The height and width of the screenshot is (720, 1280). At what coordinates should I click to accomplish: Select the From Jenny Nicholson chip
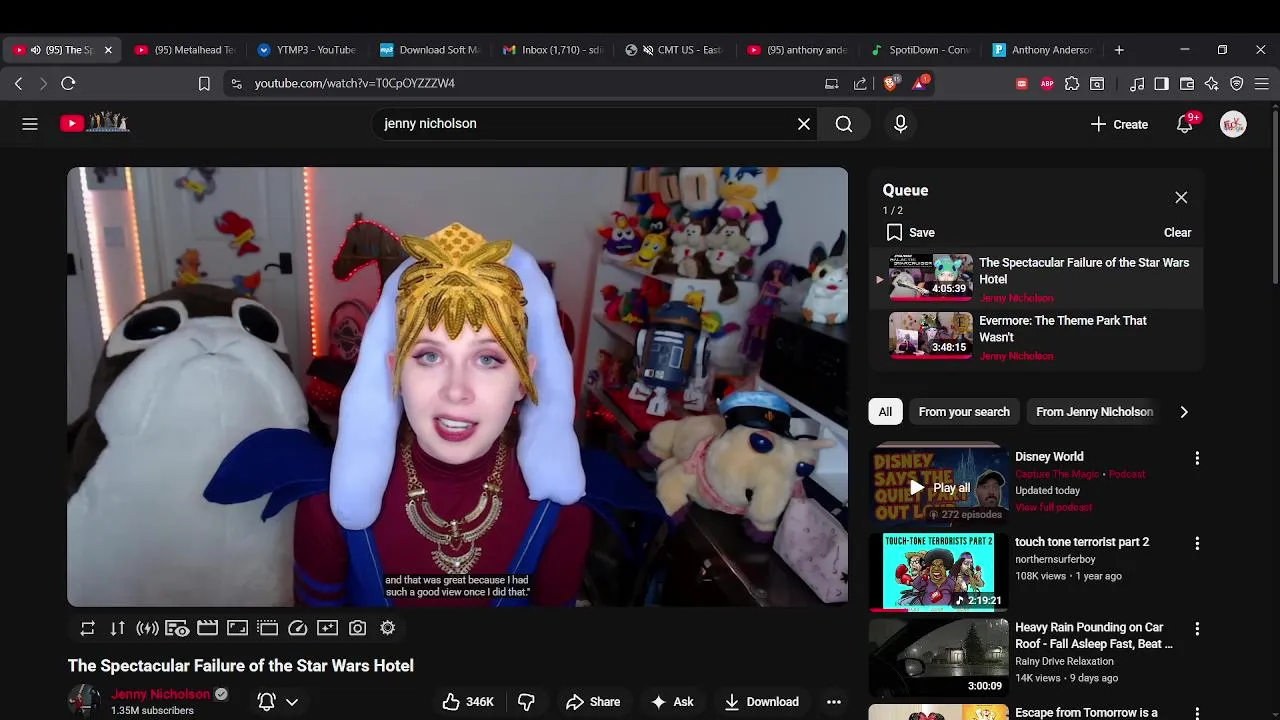pos(1094,412)
